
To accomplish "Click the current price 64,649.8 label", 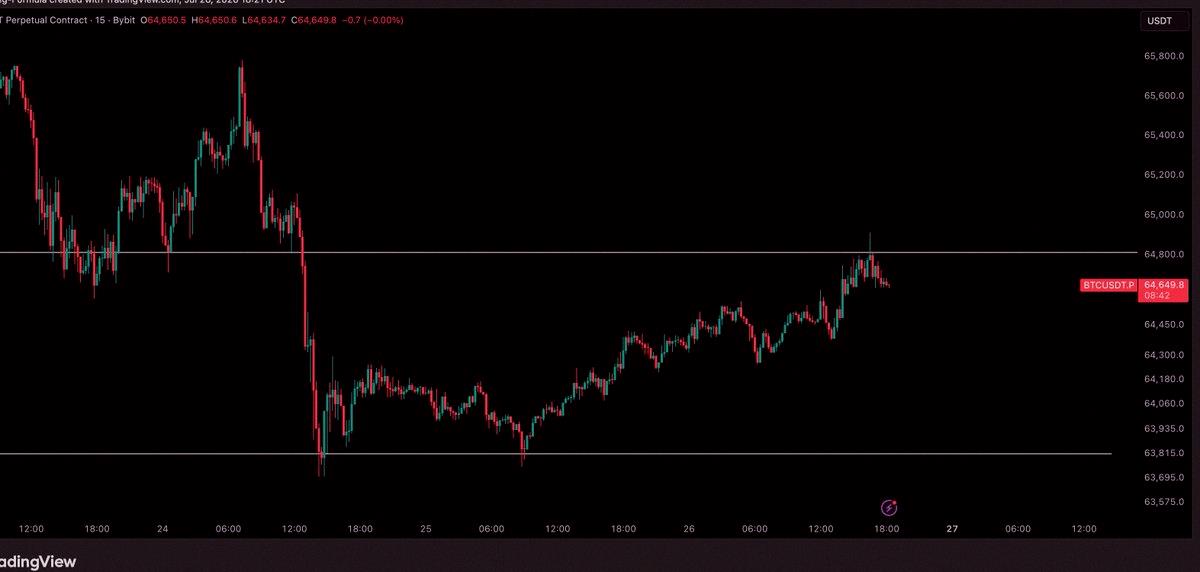I will [1163, 284].
